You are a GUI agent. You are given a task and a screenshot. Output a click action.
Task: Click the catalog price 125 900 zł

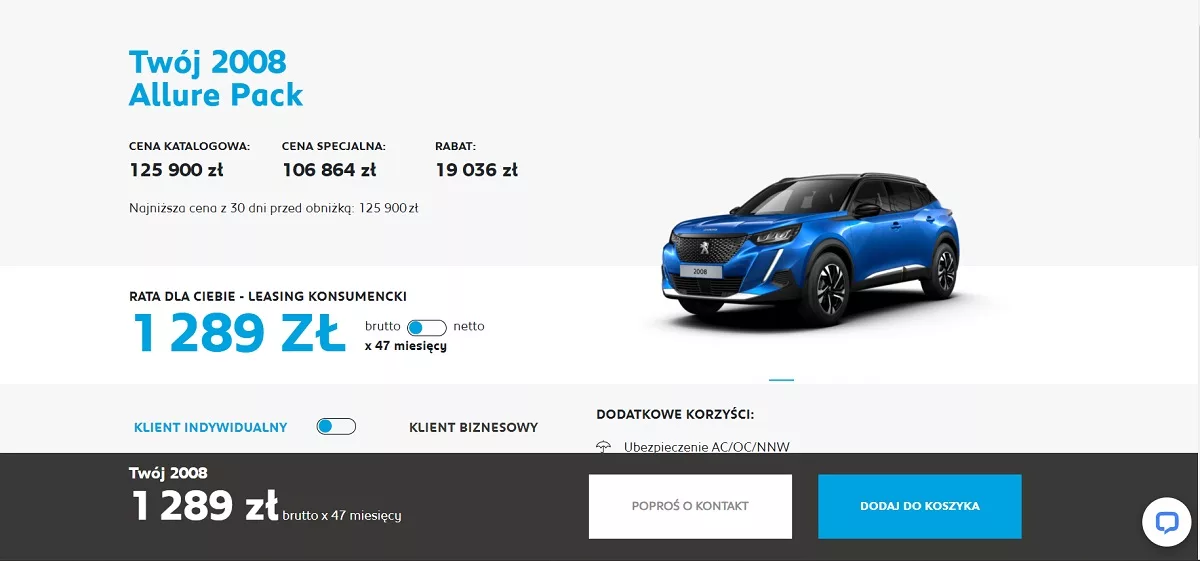(176, 170)
